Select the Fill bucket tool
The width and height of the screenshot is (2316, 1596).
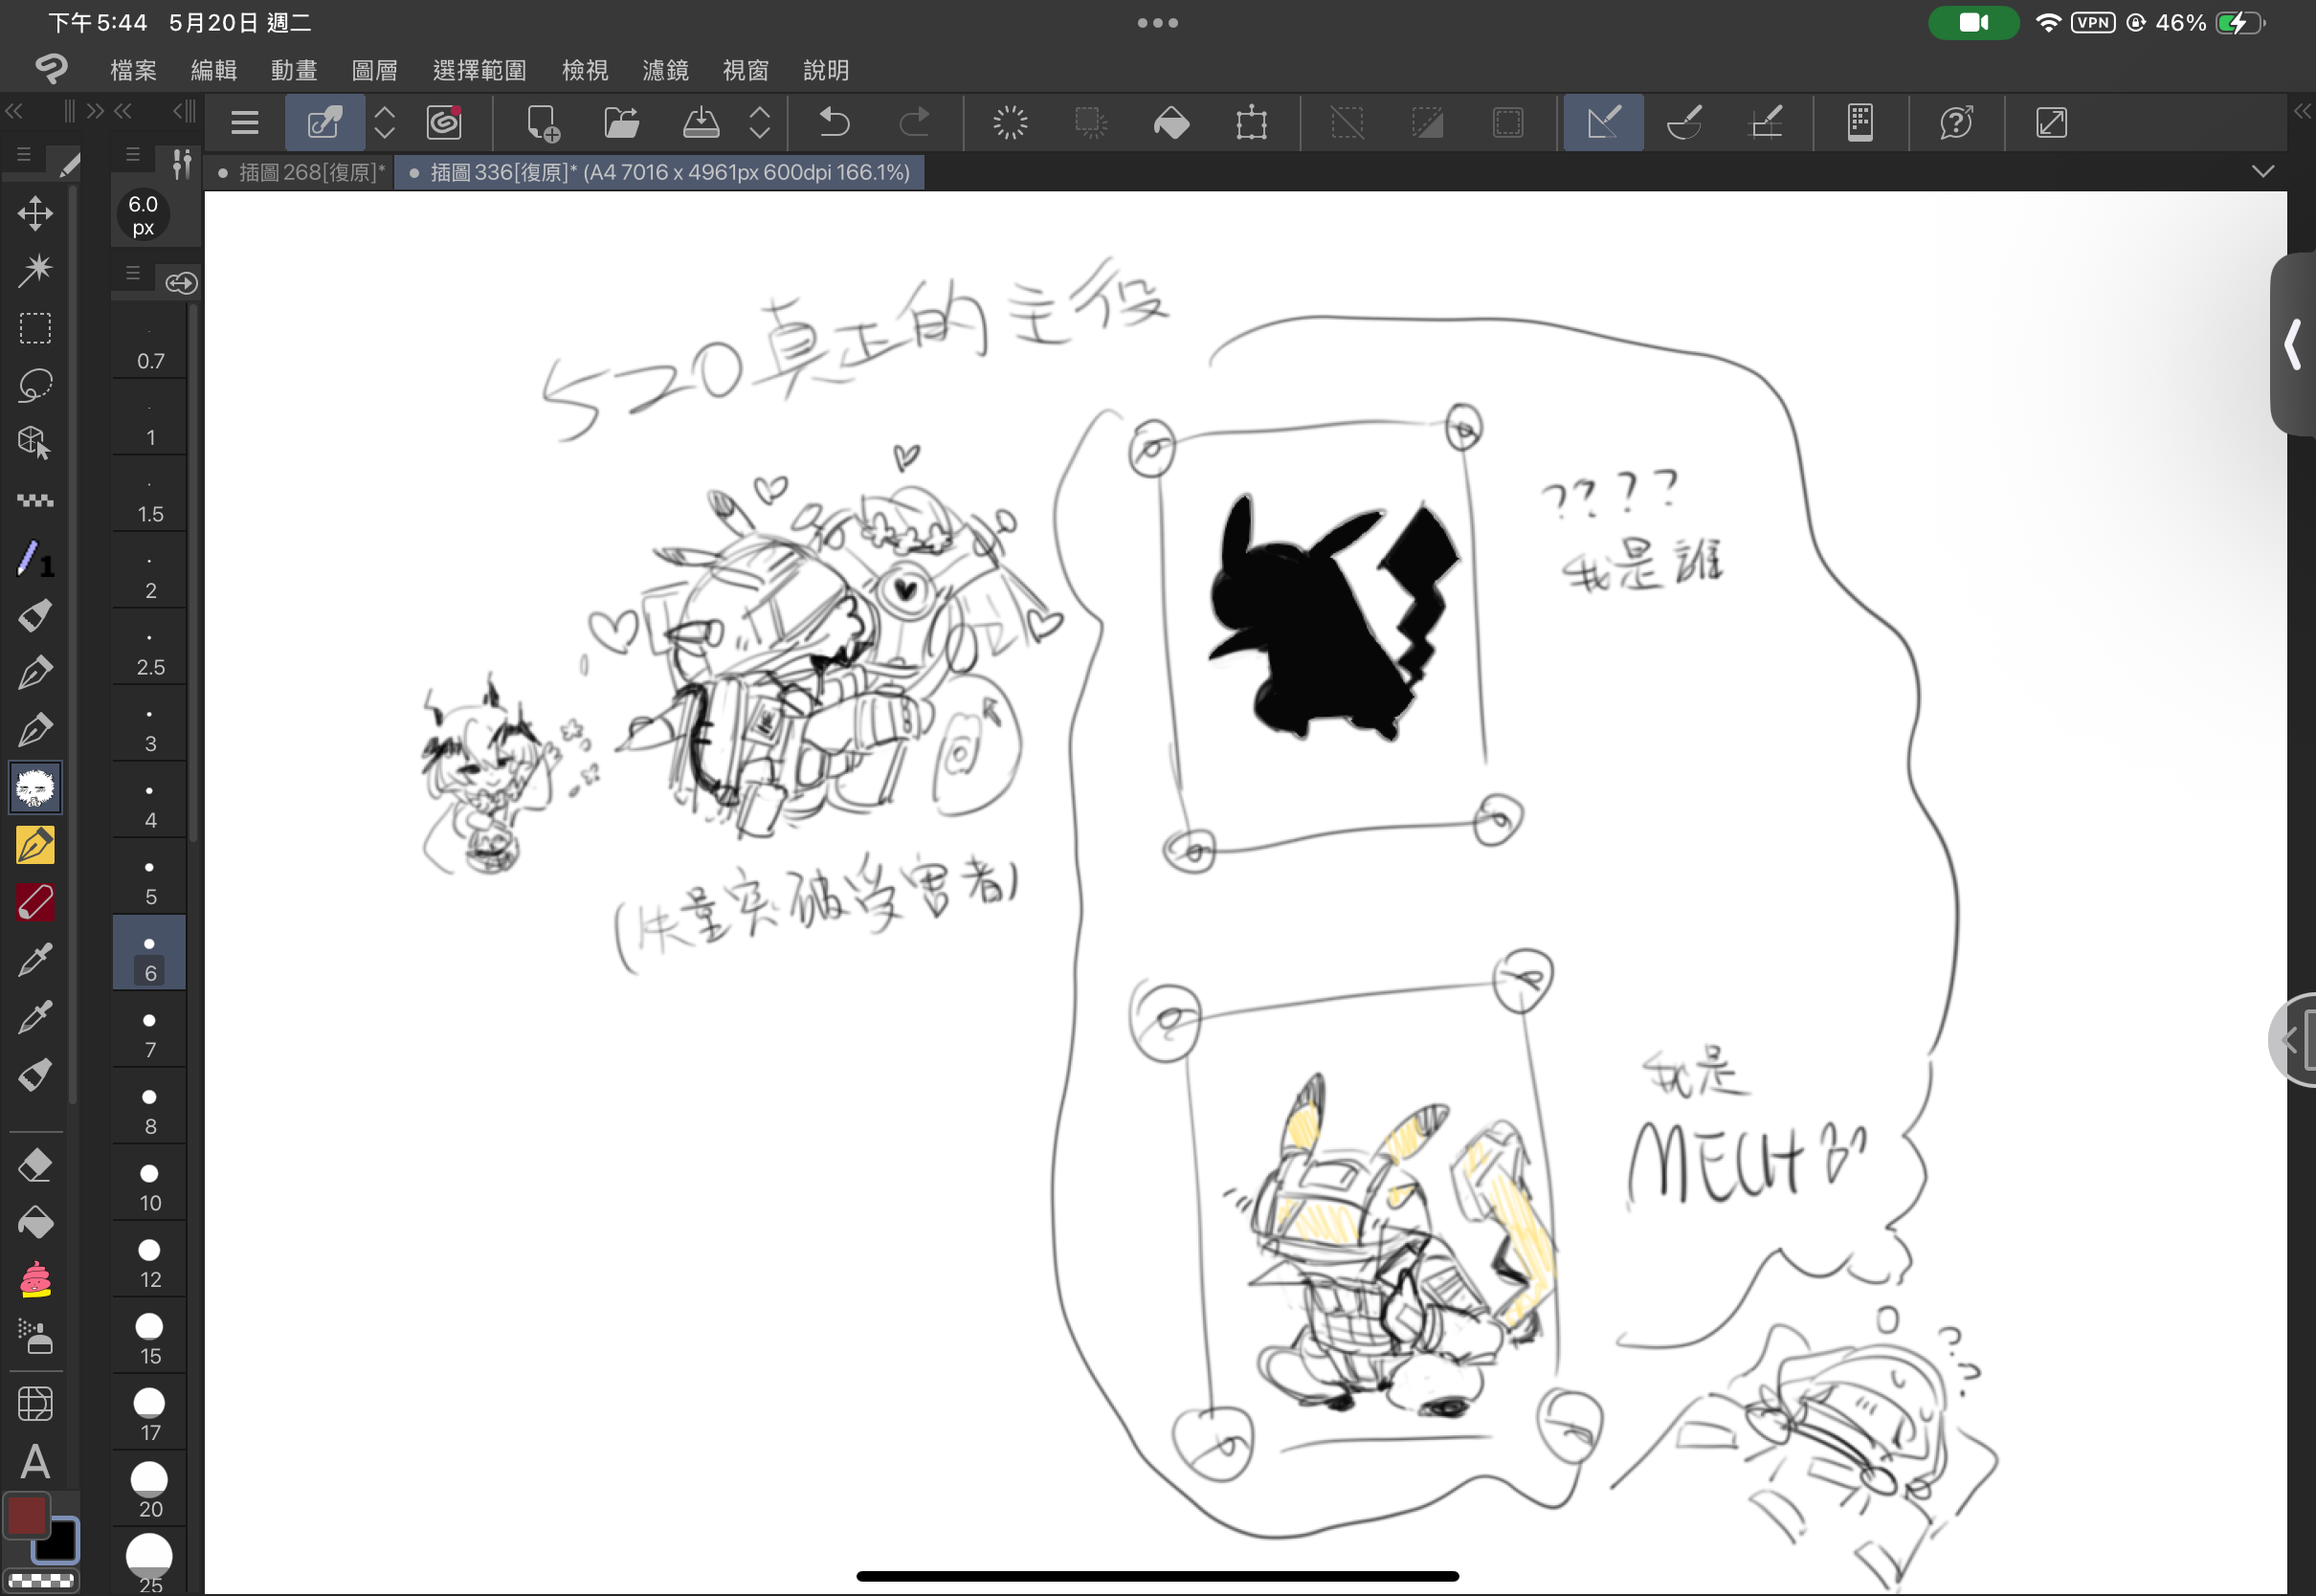tap(35, 1222)
